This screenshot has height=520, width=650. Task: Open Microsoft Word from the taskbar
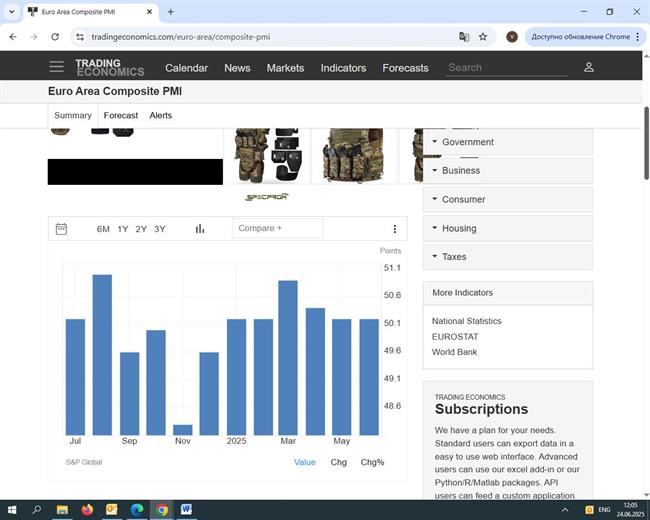point(187,510)
